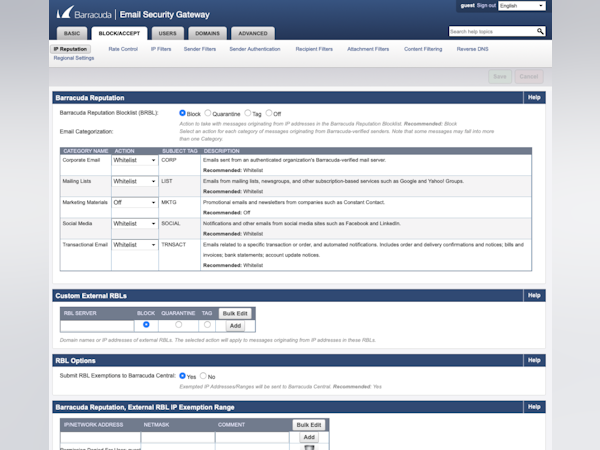
Task: Switch to the BASIC tab
Action: click(x=72, y=33)
